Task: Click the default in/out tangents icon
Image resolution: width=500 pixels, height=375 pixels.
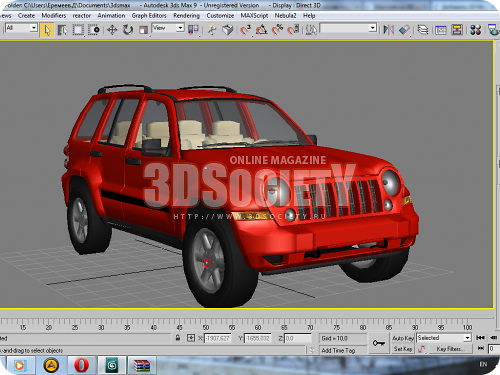Action: pos(422,349)
